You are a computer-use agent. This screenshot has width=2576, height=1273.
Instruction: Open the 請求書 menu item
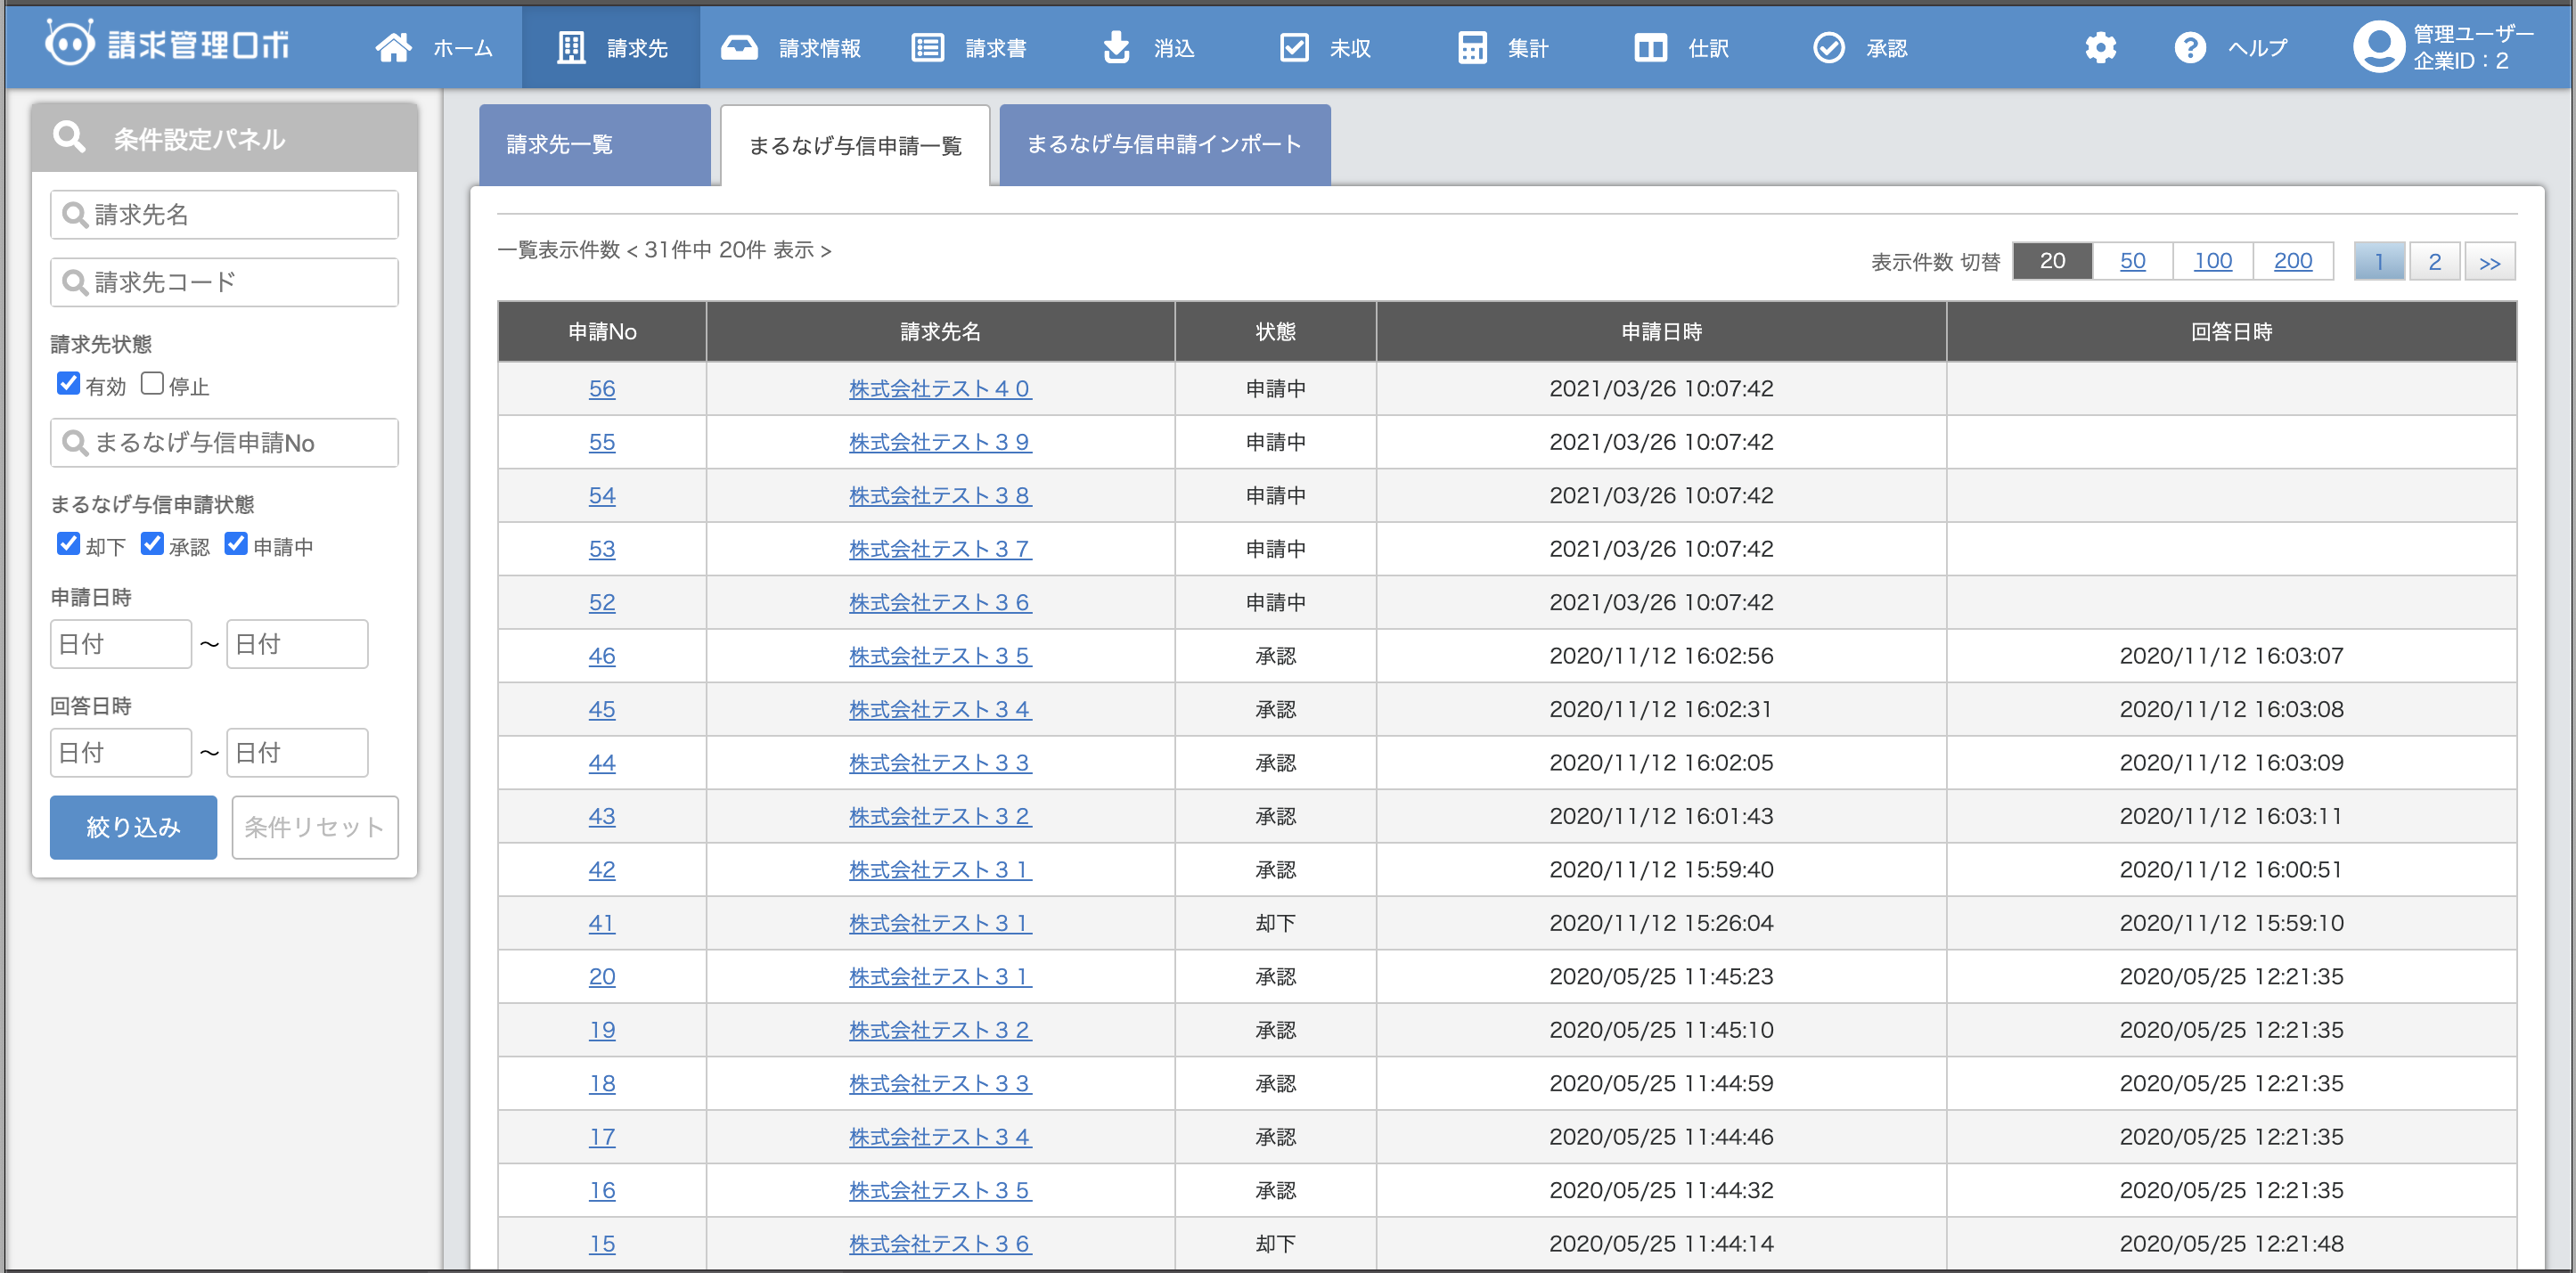coord(996,48)
